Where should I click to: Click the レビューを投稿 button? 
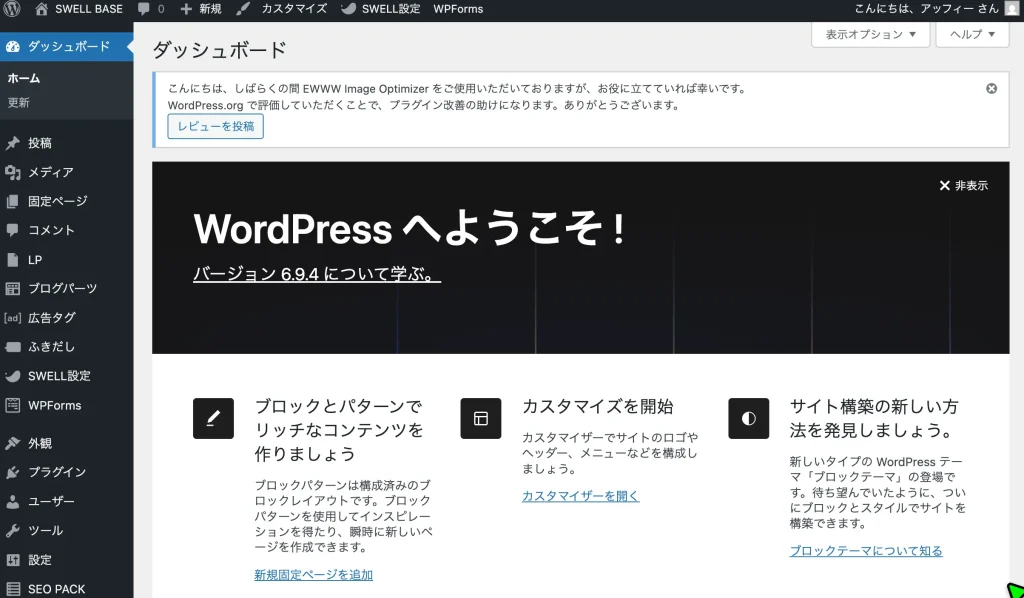pos(215,127)
